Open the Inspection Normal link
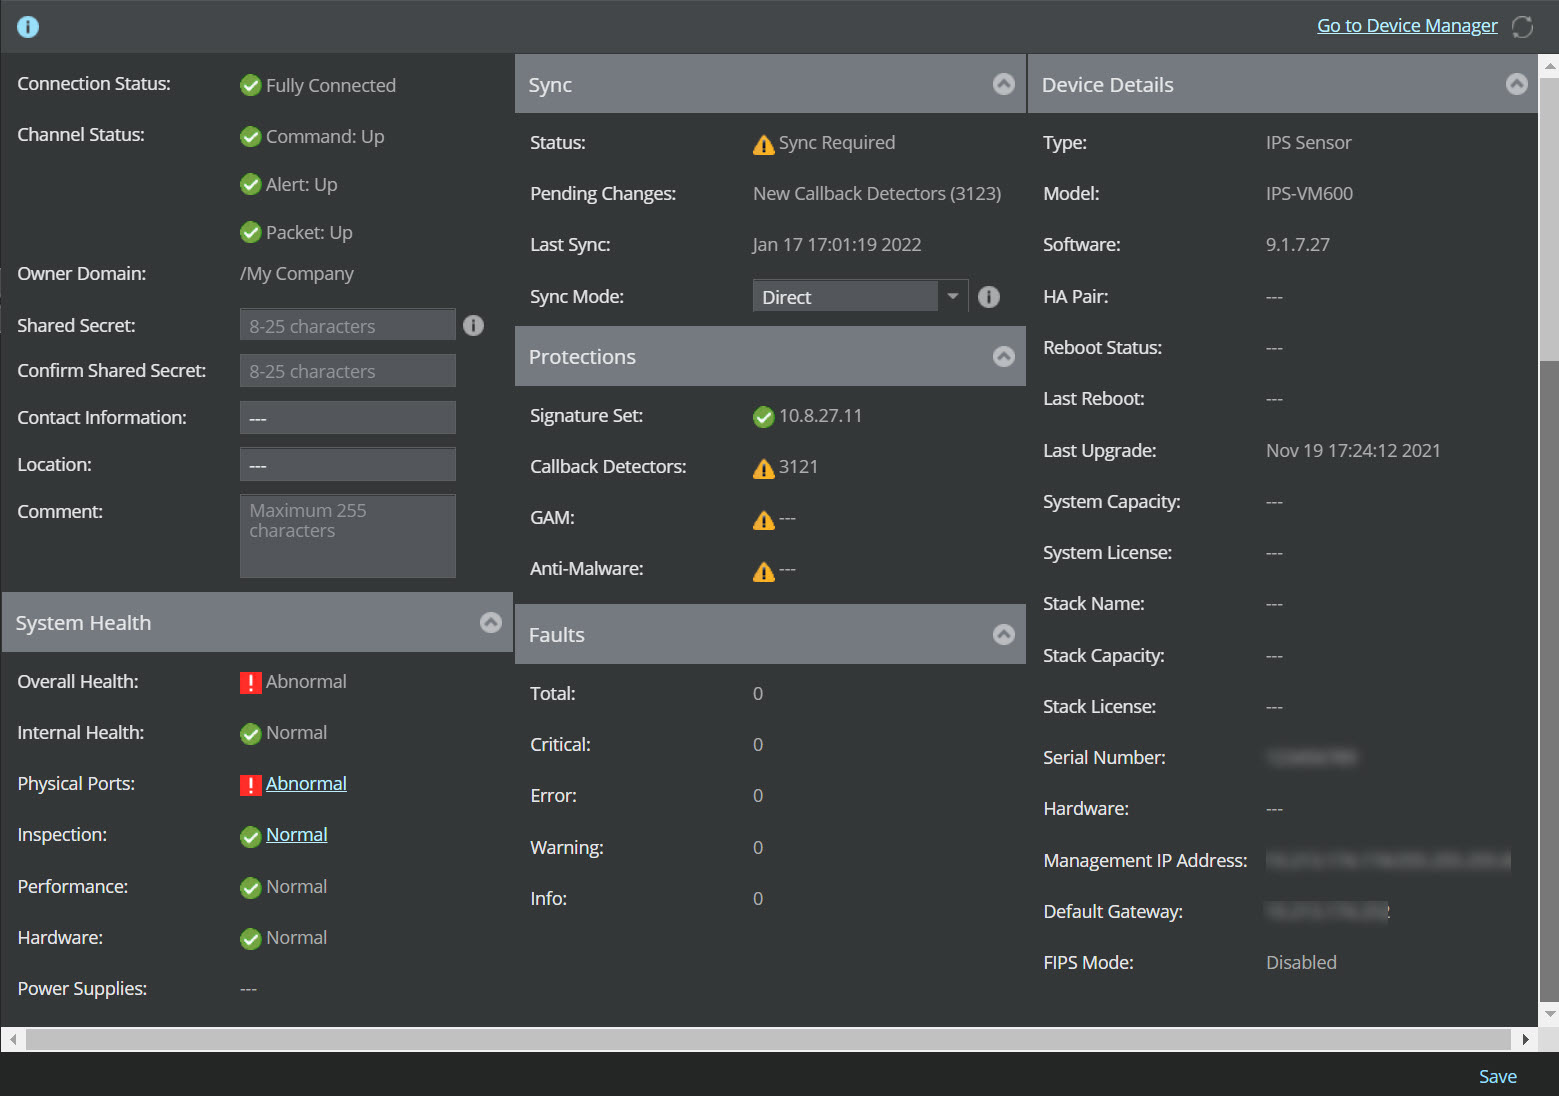 pyautogui.click(x=296, y=835)
